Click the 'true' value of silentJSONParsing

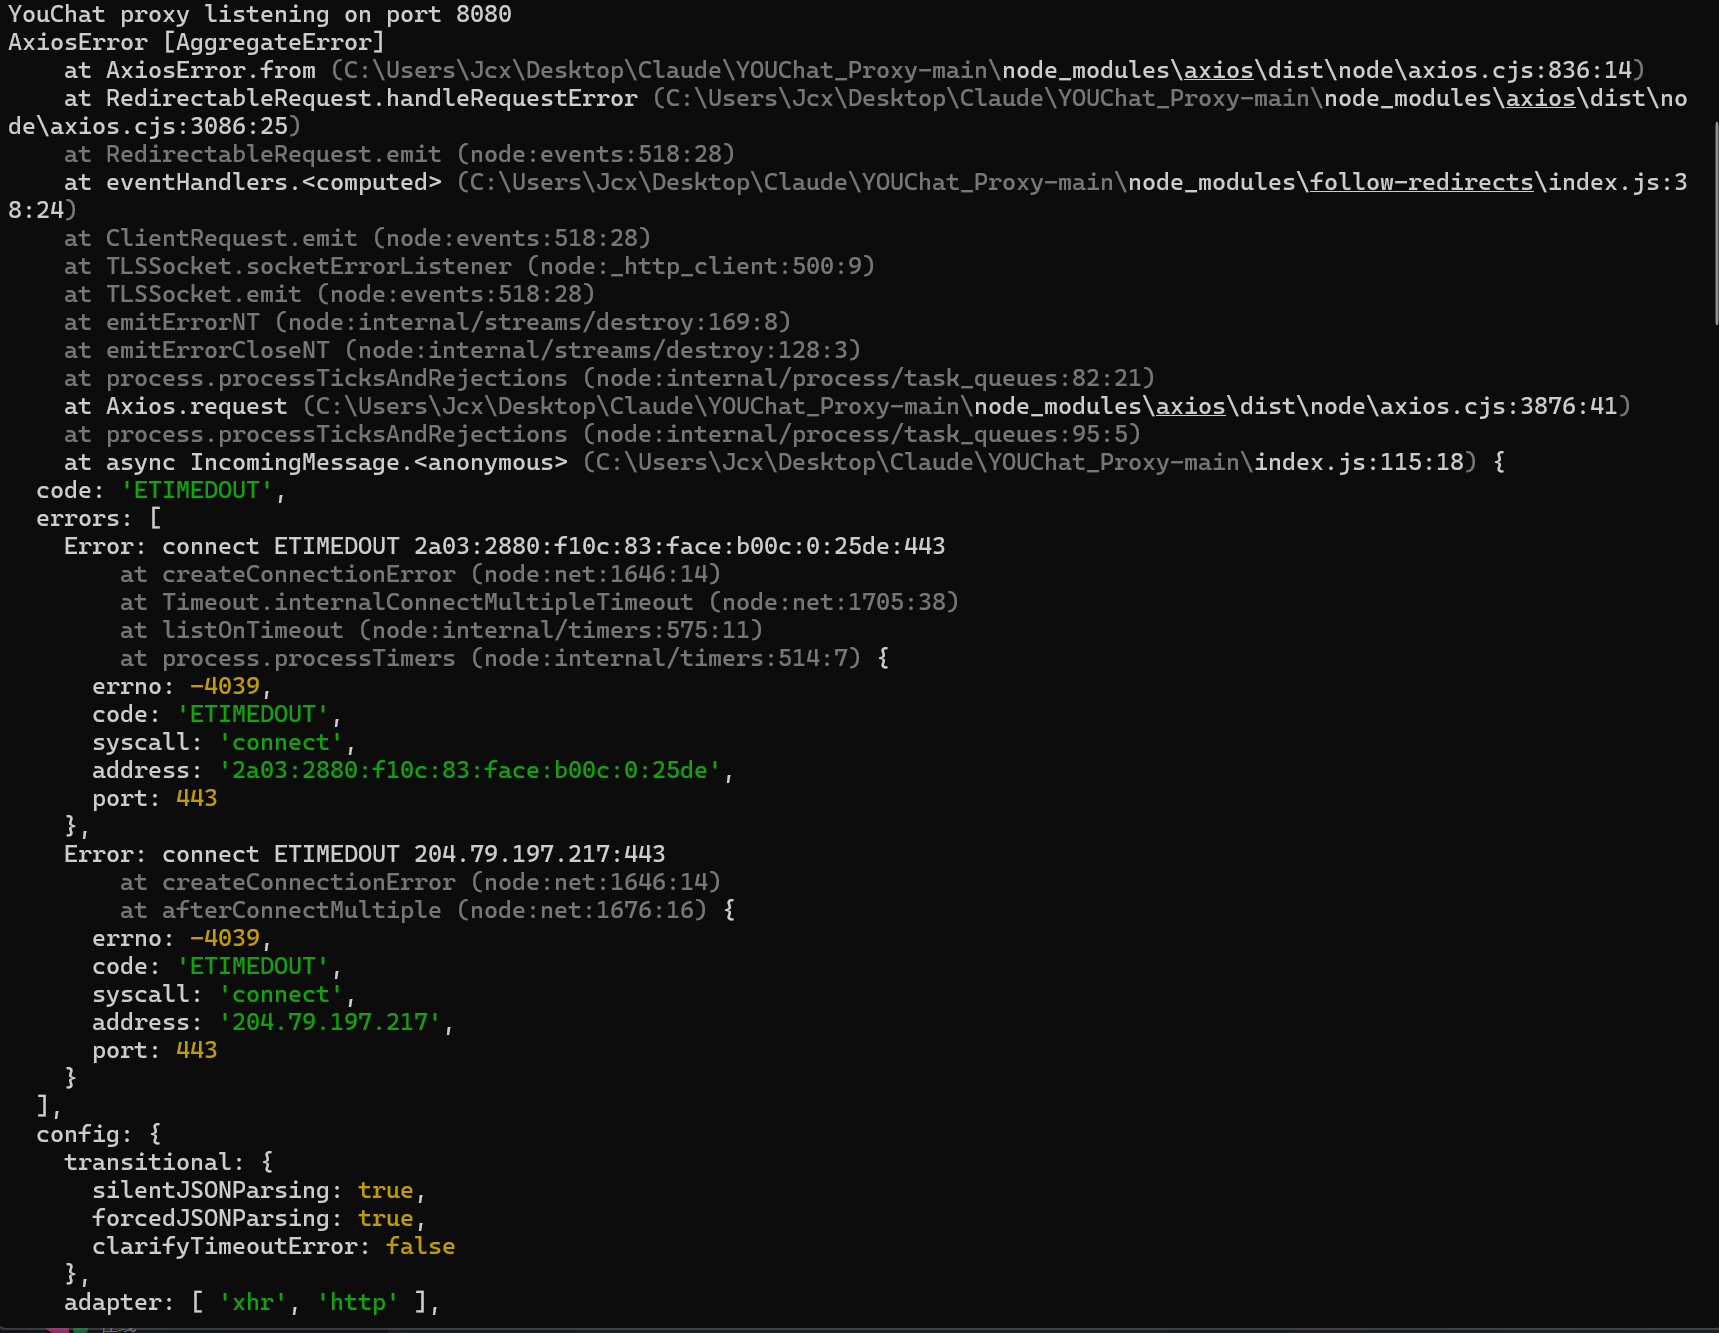point(385,1190)
